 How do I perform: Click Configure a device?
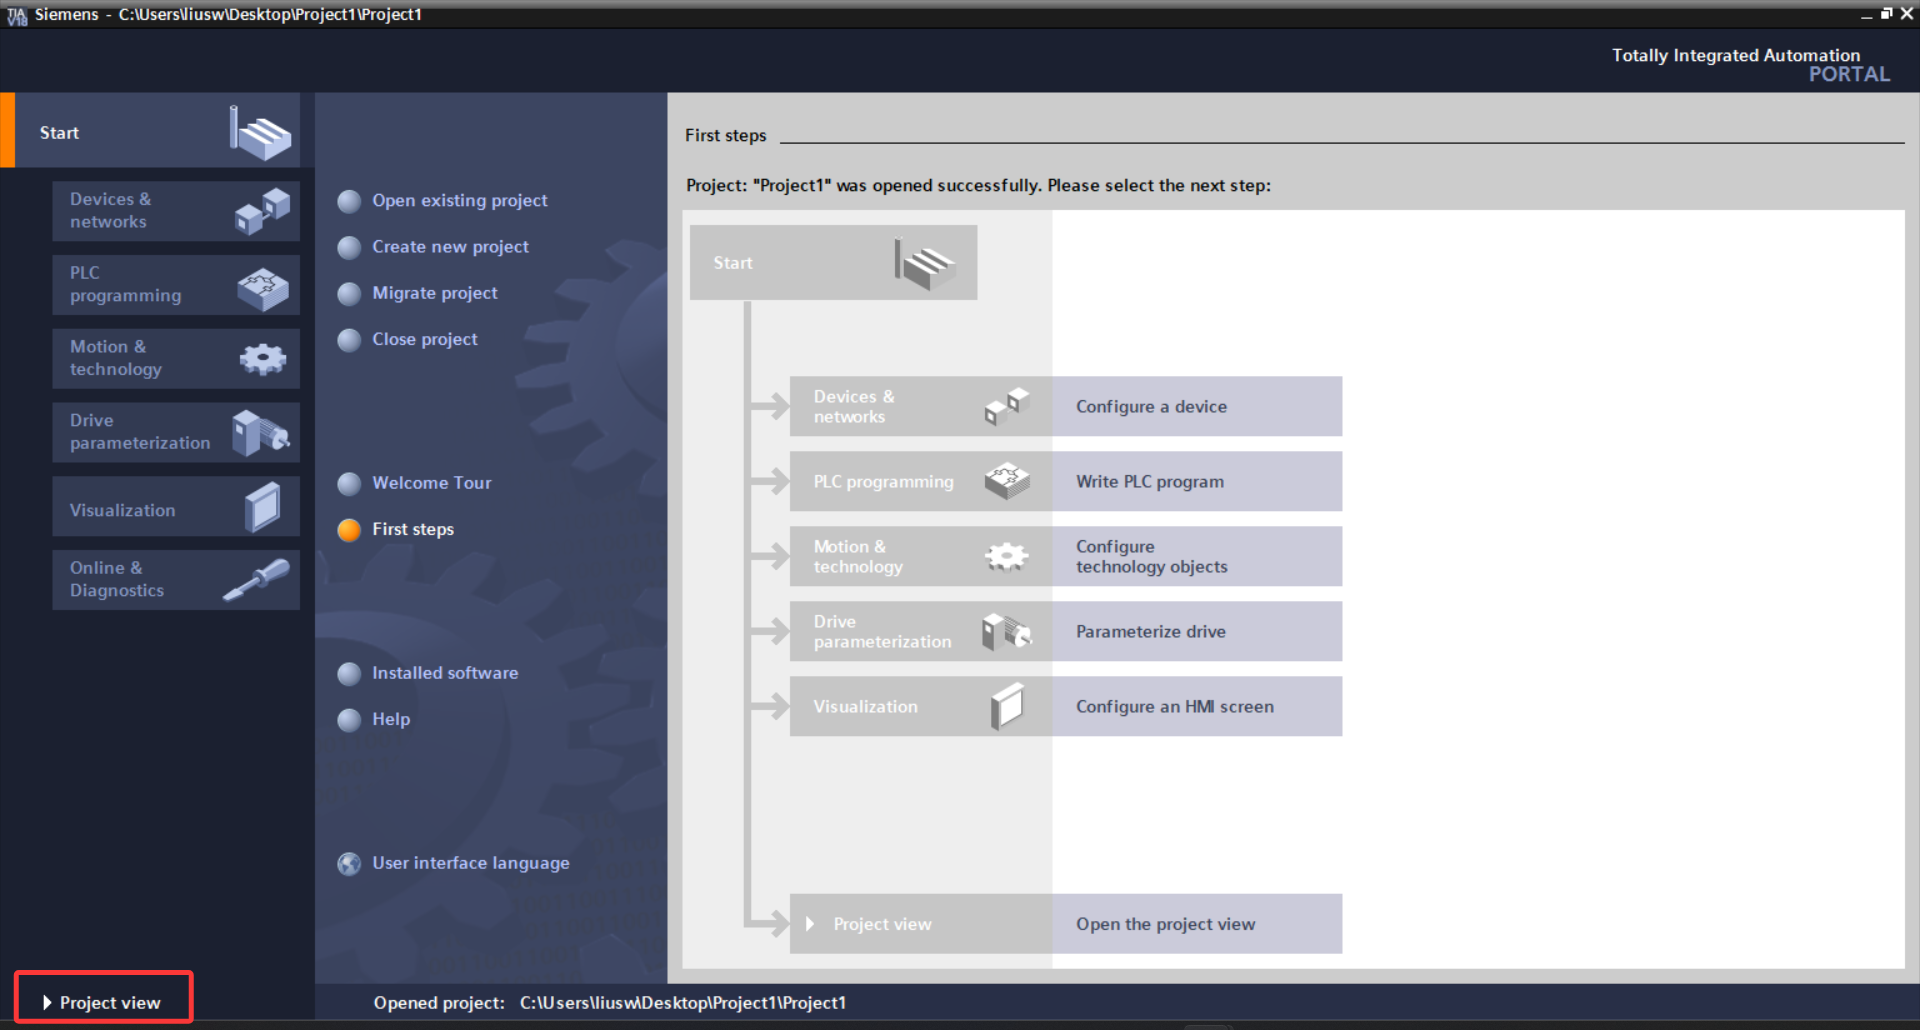tap(1196, 406)
